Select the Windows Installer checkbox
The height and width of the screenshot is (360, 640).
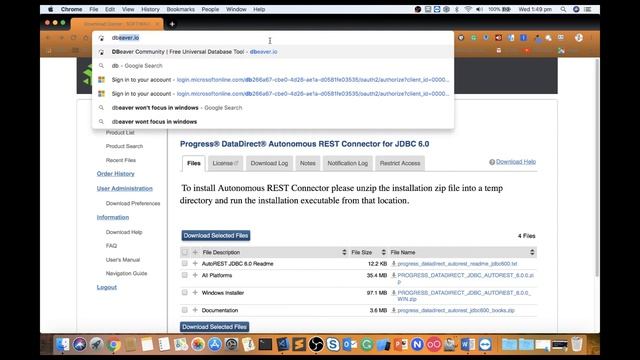point(184,293)
